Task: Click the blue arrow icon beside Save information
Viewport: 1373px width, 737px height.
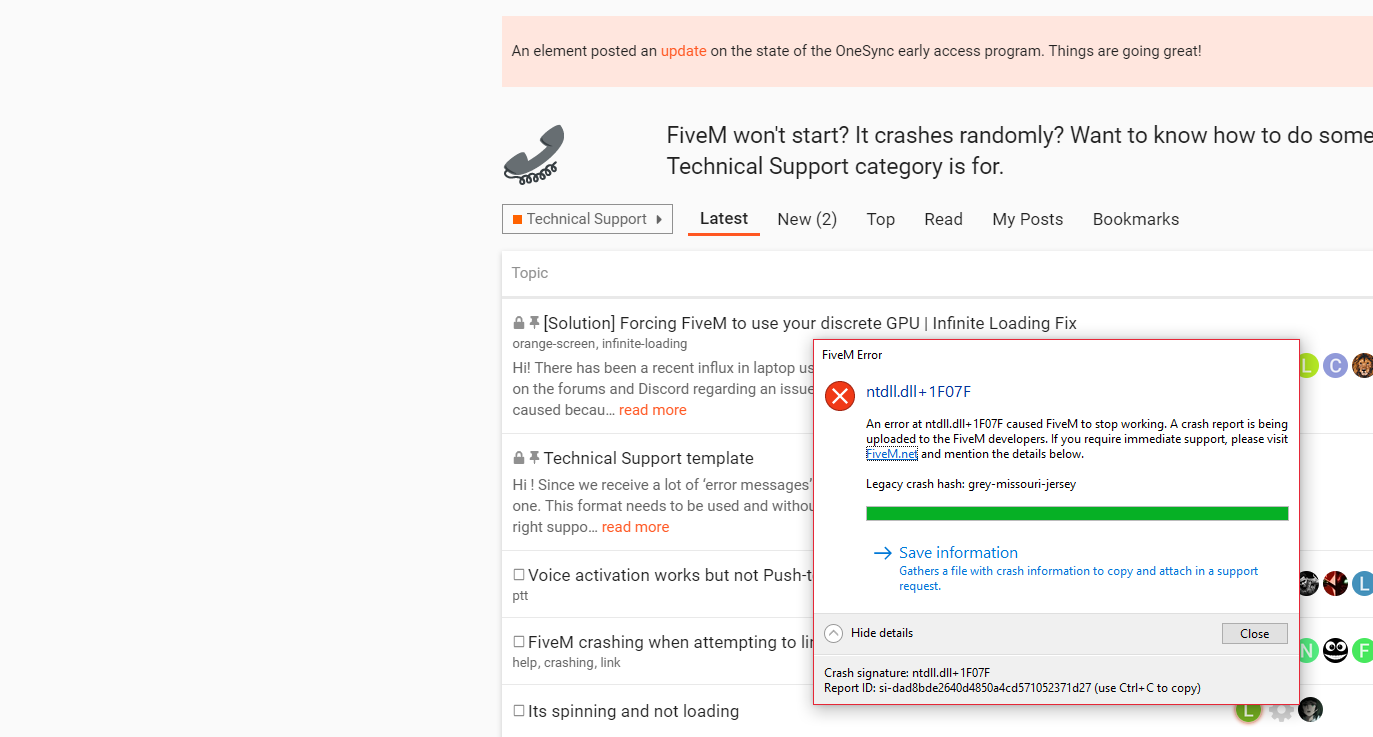Action: (882, 553)
